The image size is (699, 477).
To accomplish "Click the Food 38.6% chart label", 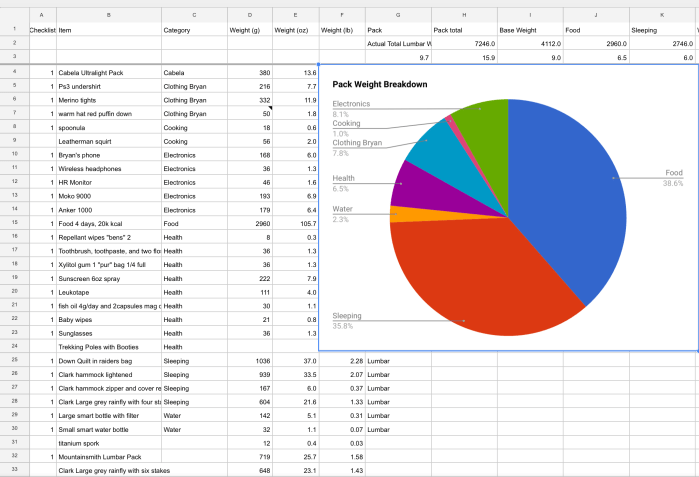I will (x=672, y=178).
